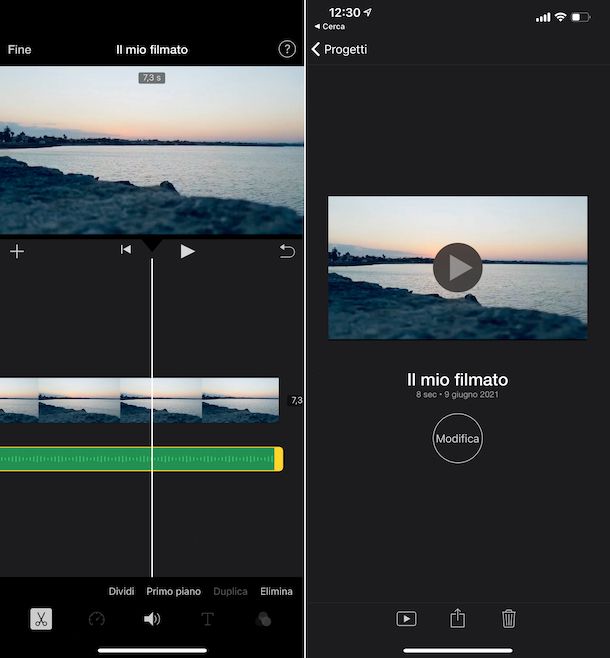Tap the 7,3 label beside the timeline clip
Viewport: 610px width, 658px height.
(x=297, y=400)
